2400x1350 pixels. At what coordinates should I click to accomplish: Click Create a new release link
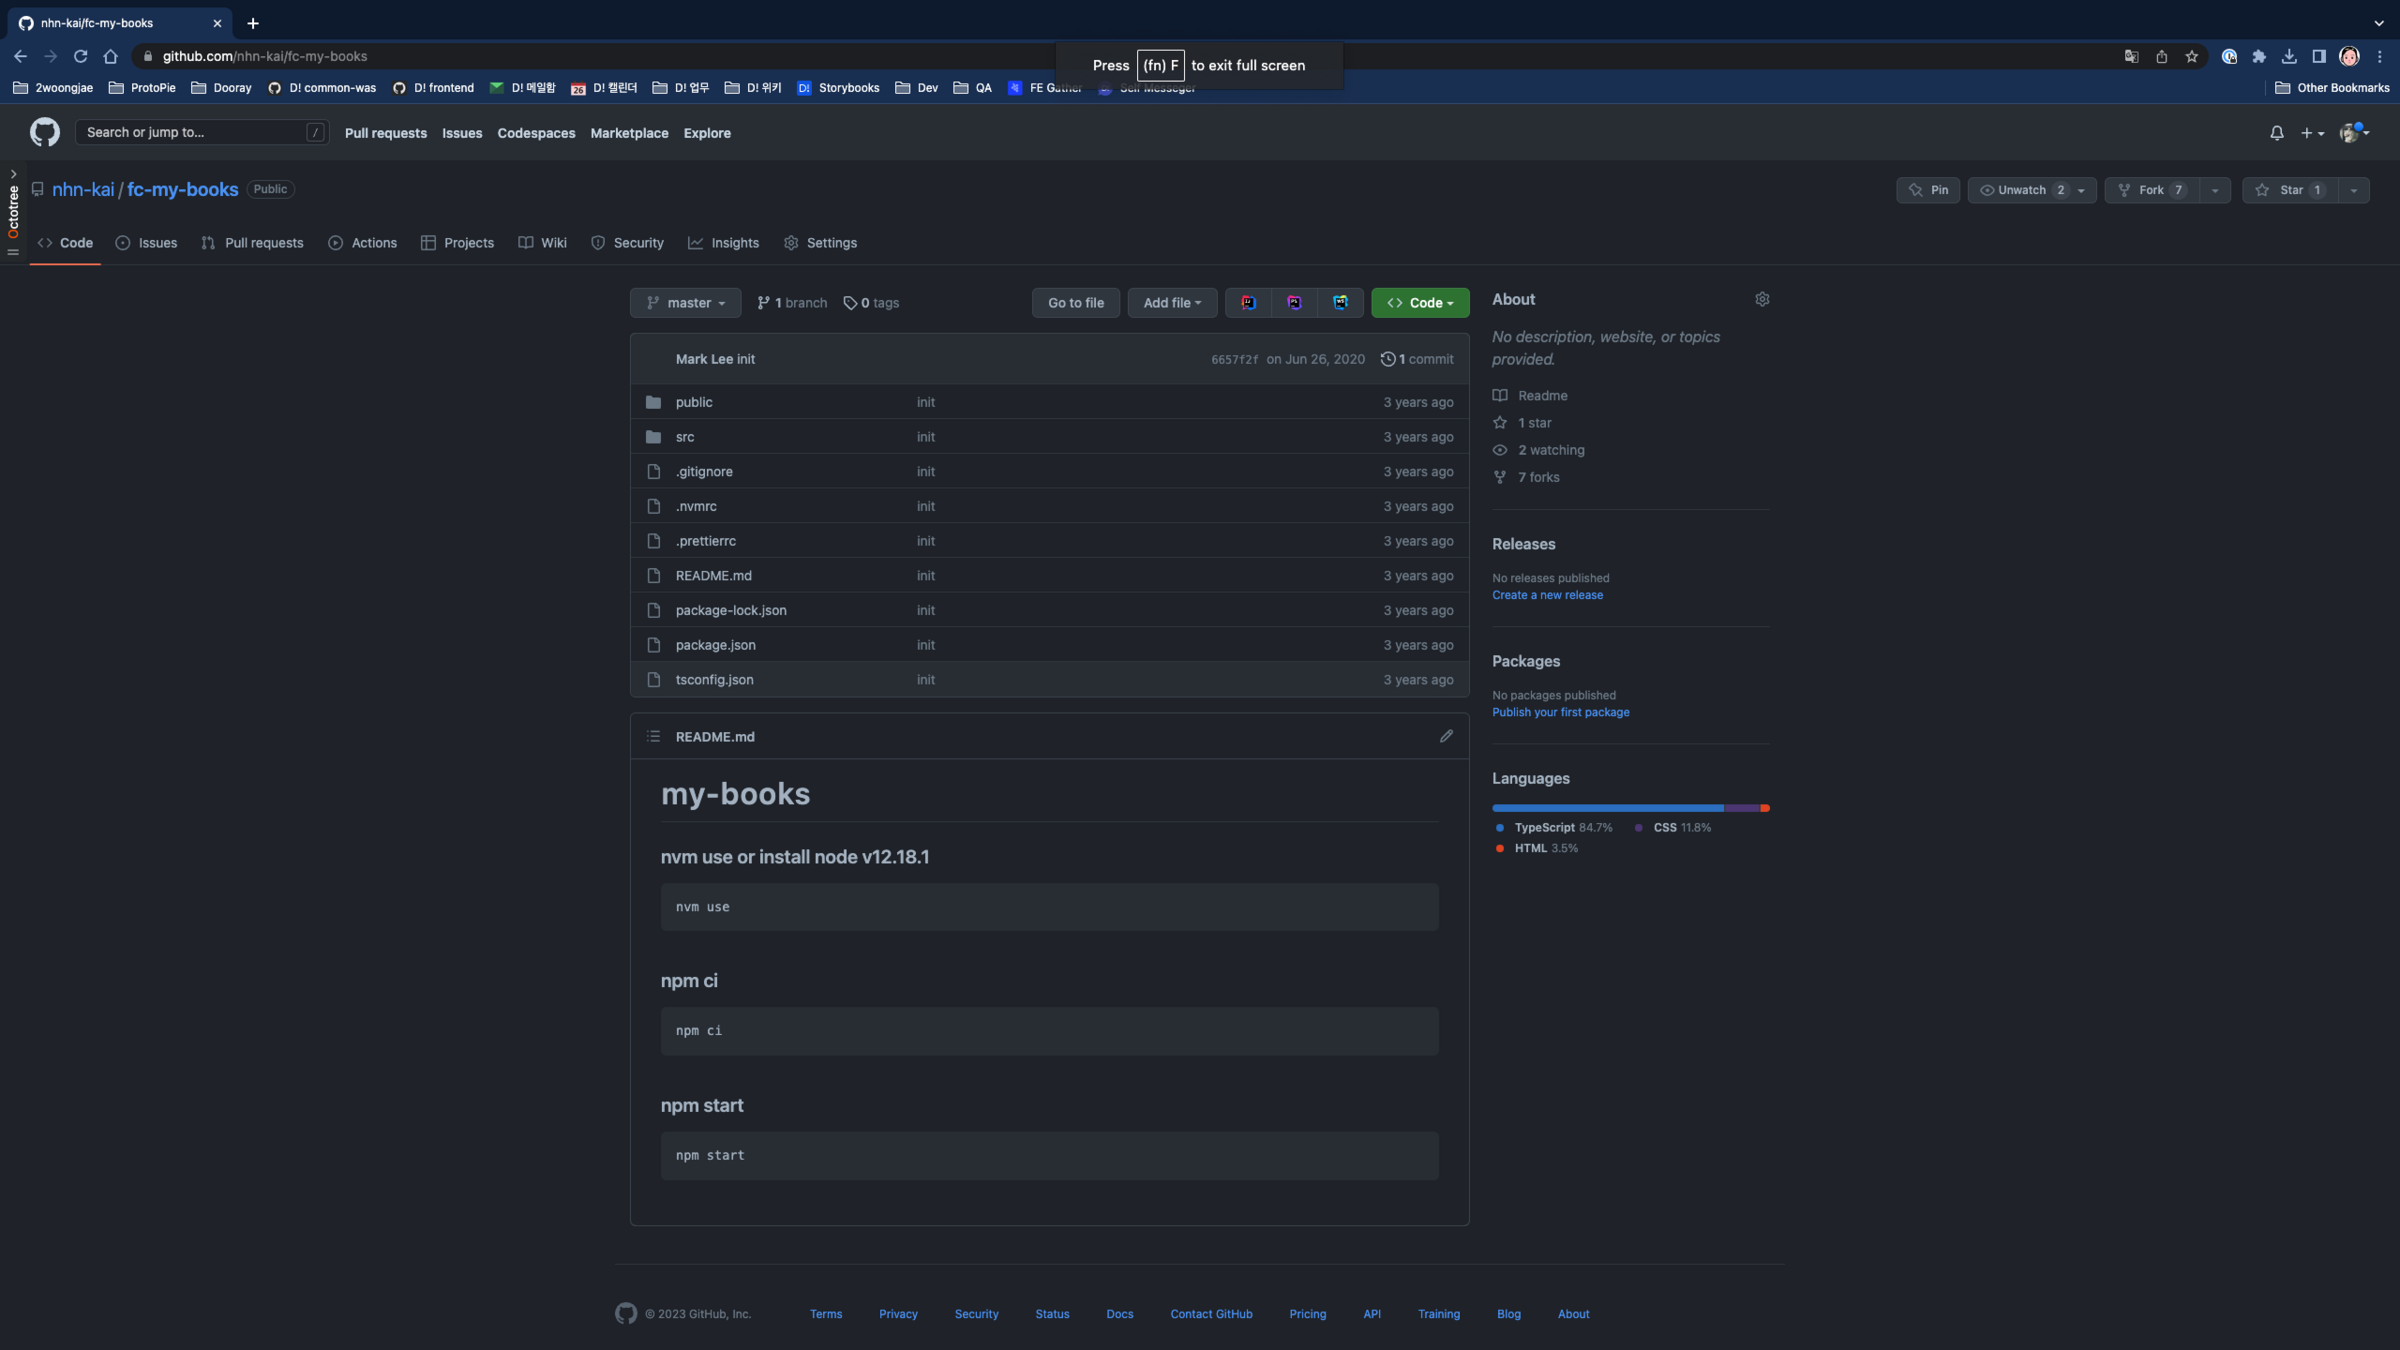(1547, 595)
